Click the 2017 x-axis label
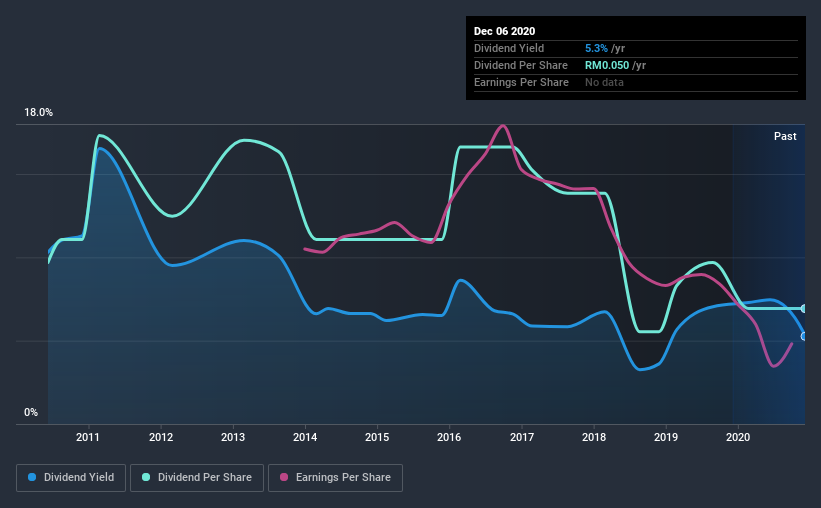Image resolution: width=821 pixels, height=508 pixels. tap(522, 437)
